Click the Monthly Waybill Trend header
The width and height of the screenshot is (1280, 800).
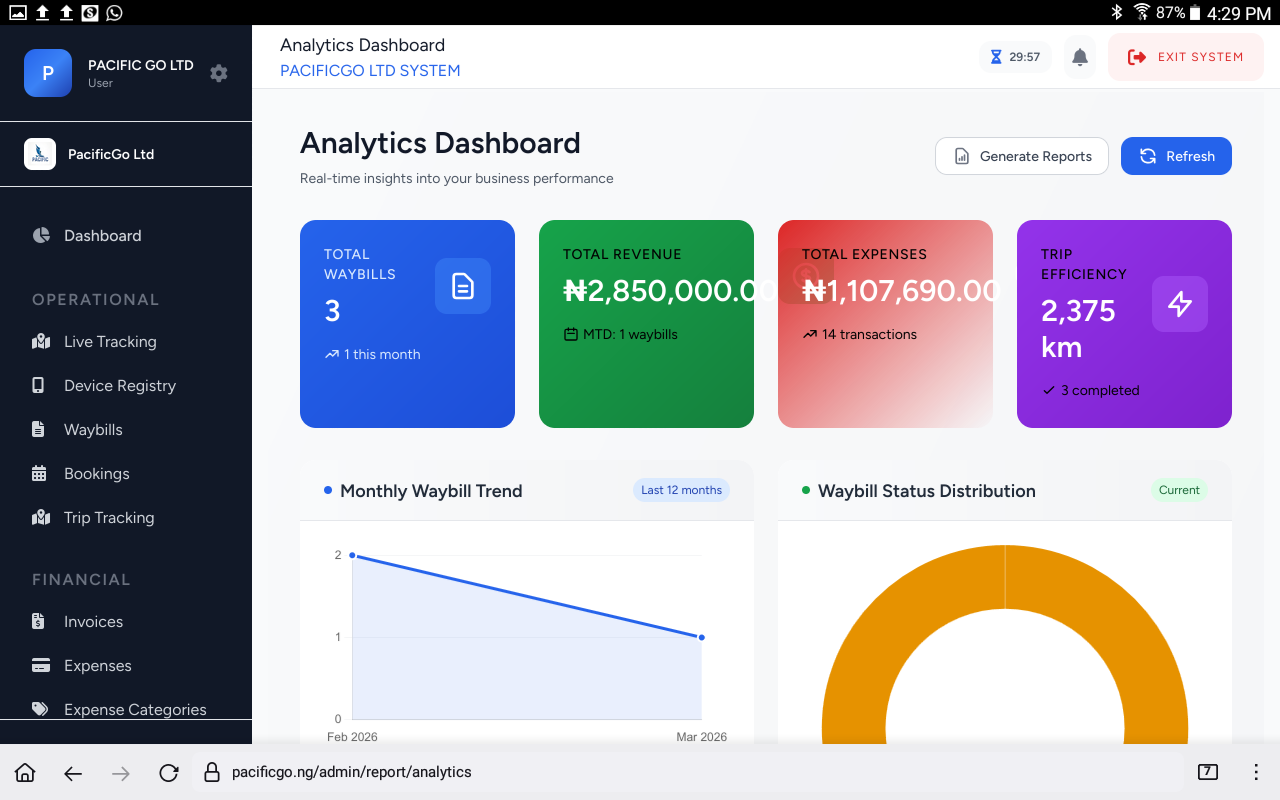pos(431,491)
